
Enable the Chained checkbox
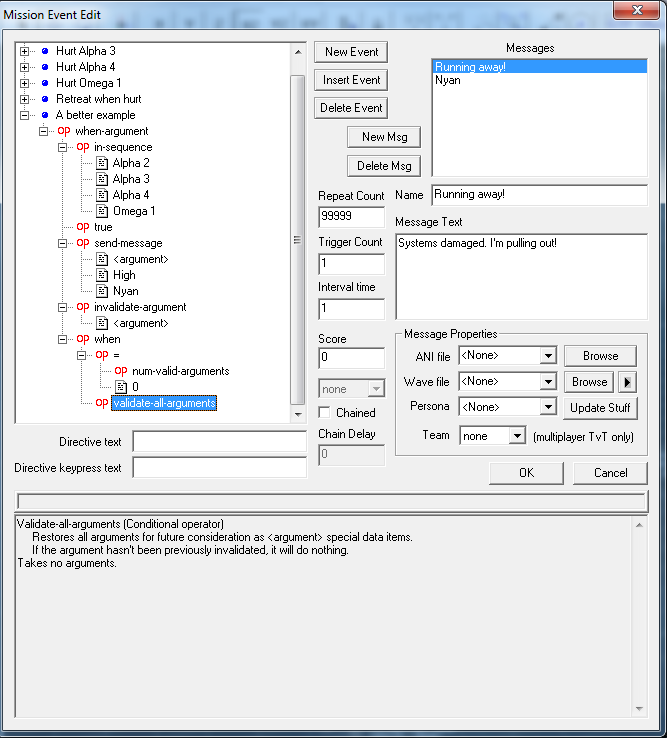[325, 412]
